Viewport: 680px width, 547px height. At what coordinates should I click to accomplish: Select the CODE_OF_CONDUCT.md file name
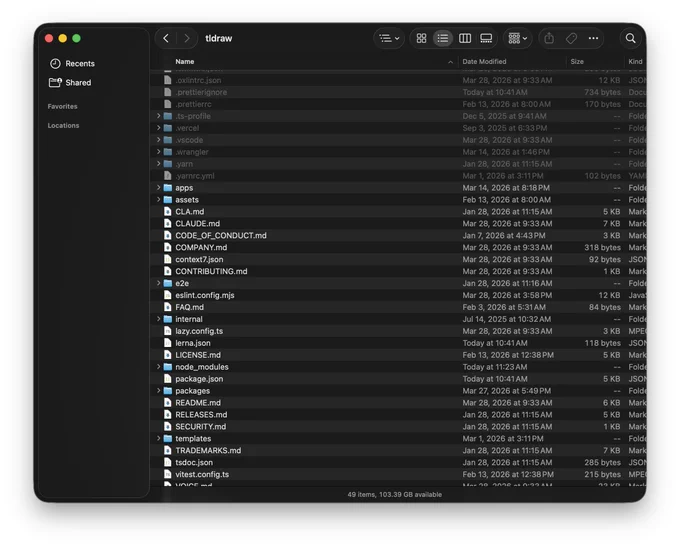point(221,236)
